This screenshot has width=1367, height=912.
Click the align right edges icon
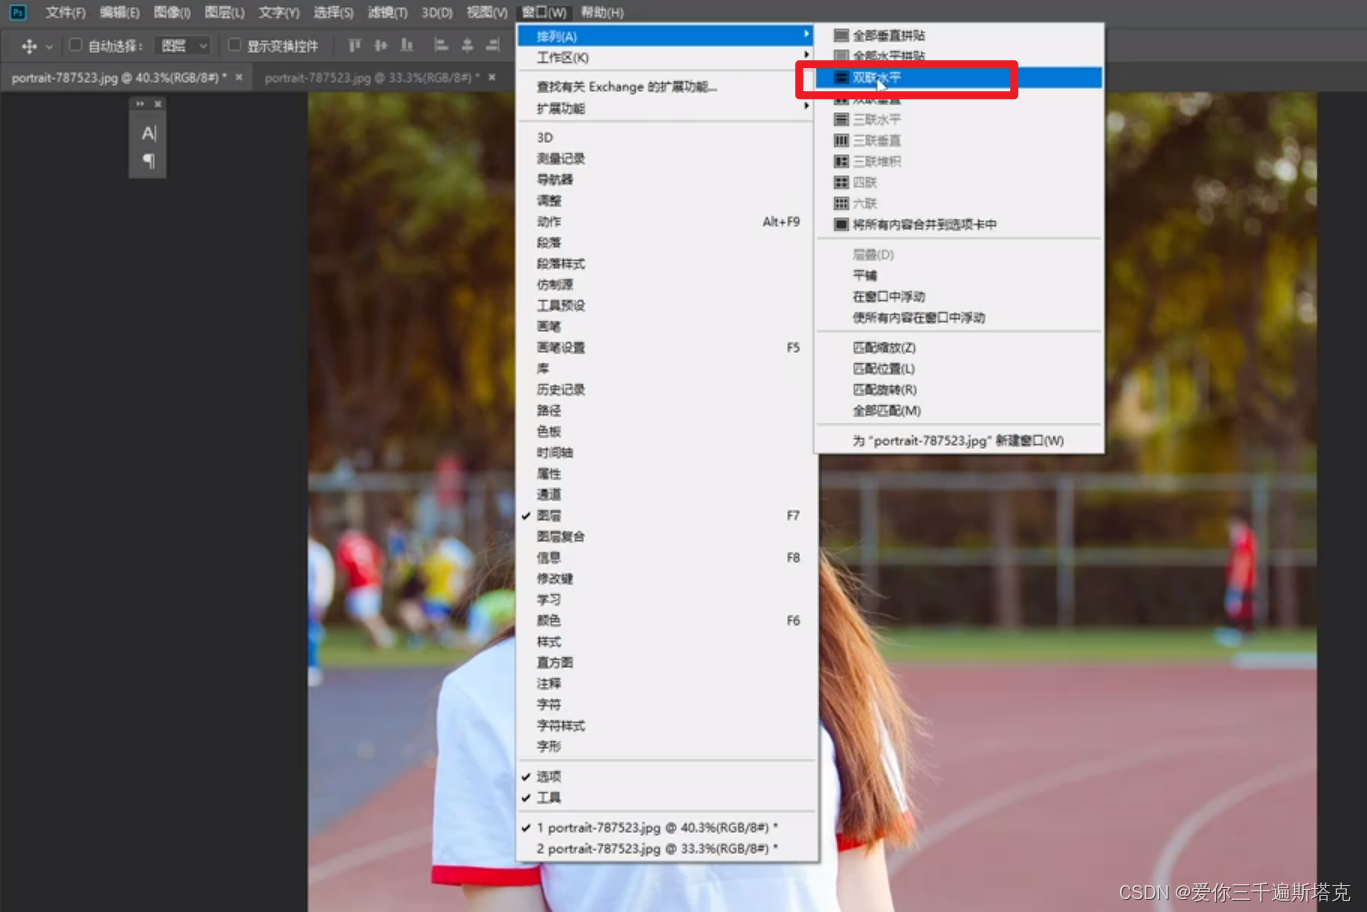click(493, 45)
